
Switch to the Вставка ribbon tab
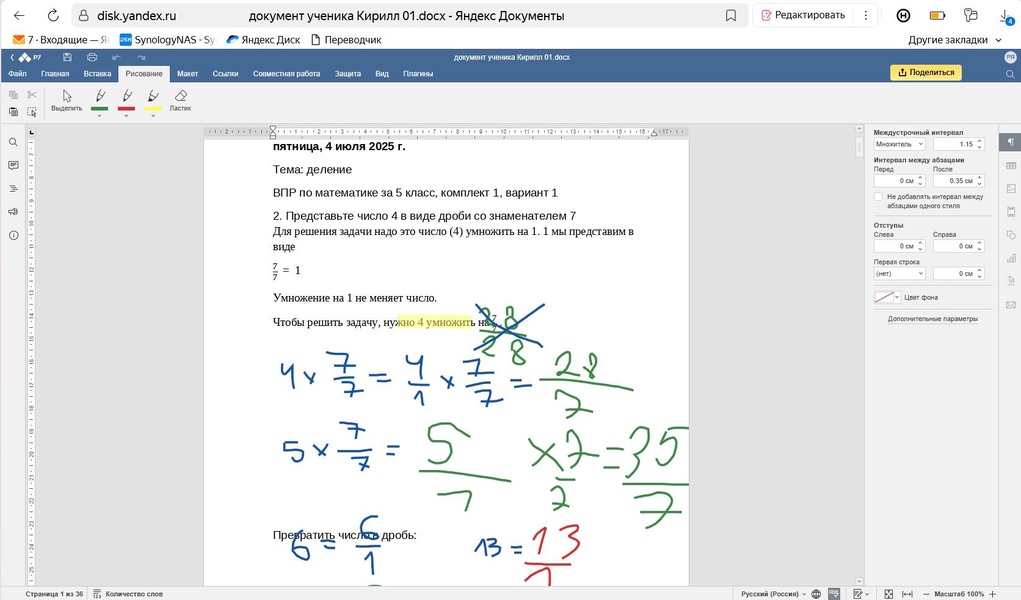tap(97, 74)
